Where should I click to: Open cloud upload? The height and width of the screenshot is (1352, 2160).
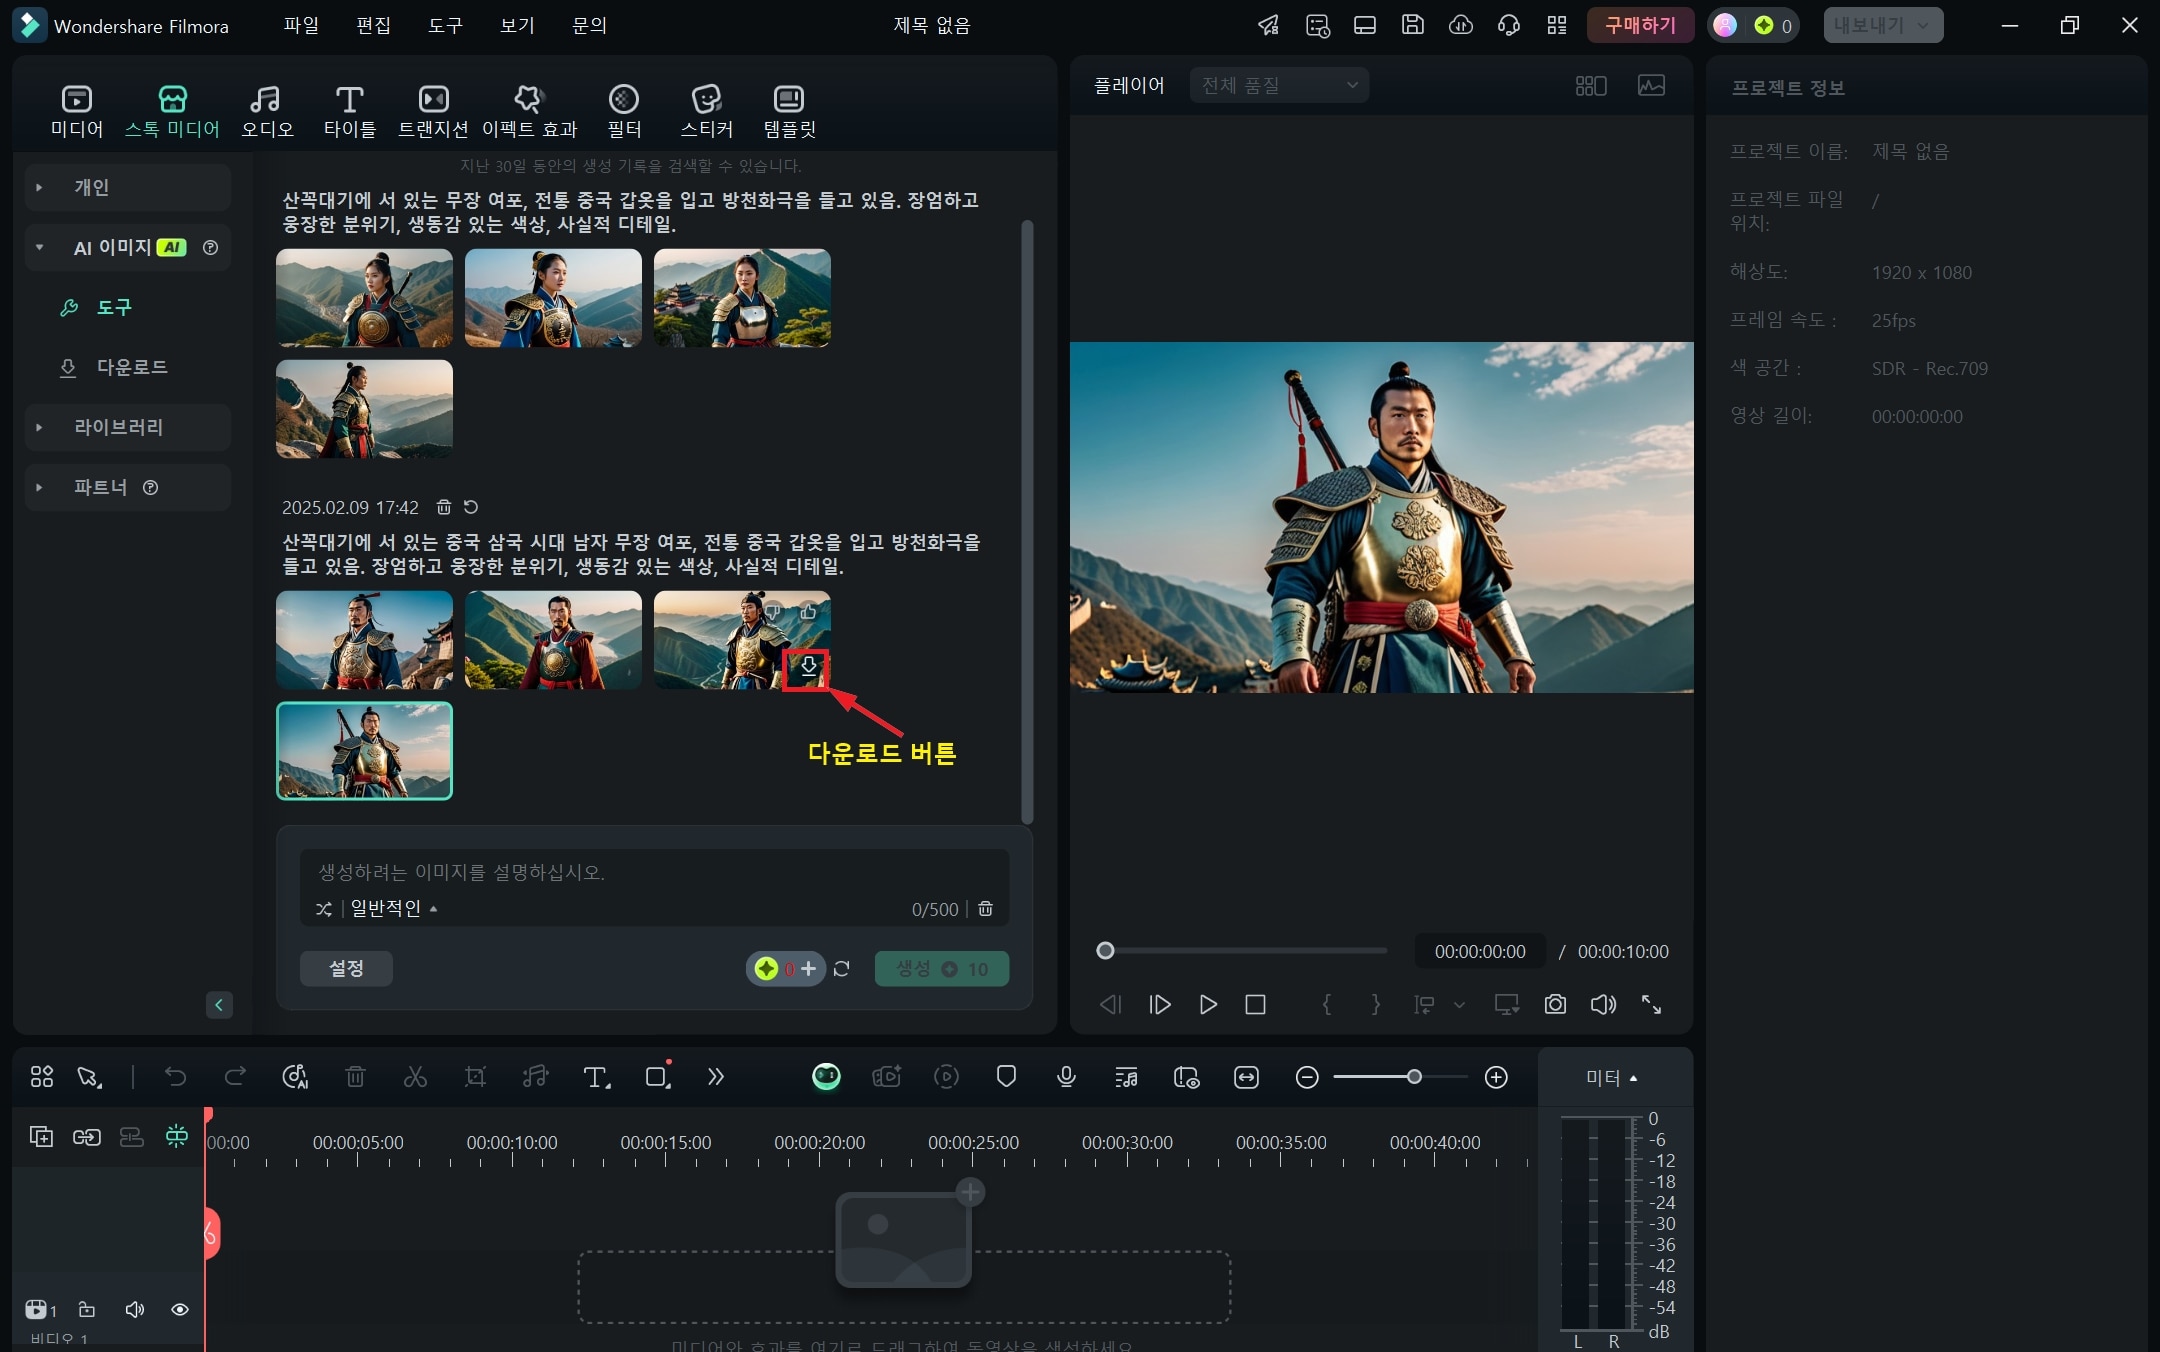click(x=1460, y=25)
